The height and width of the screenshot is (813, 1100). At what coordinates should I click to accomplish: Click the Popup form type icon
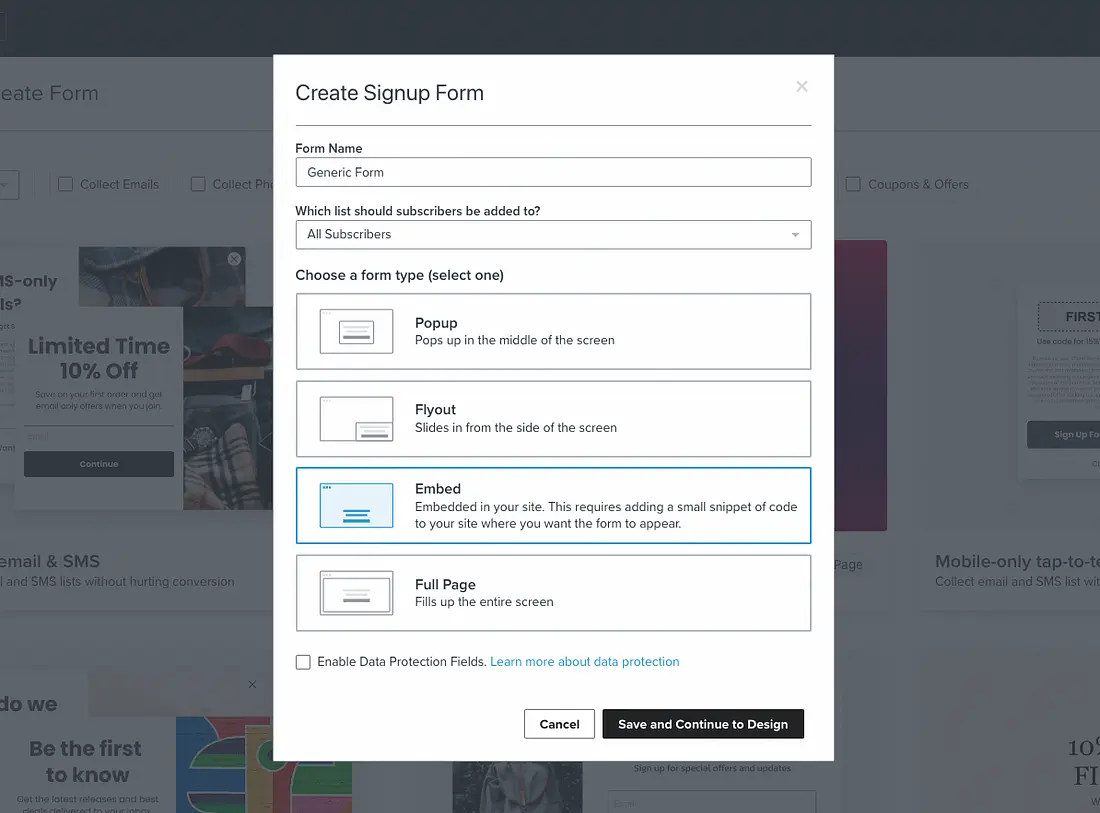tap(356, 331)
